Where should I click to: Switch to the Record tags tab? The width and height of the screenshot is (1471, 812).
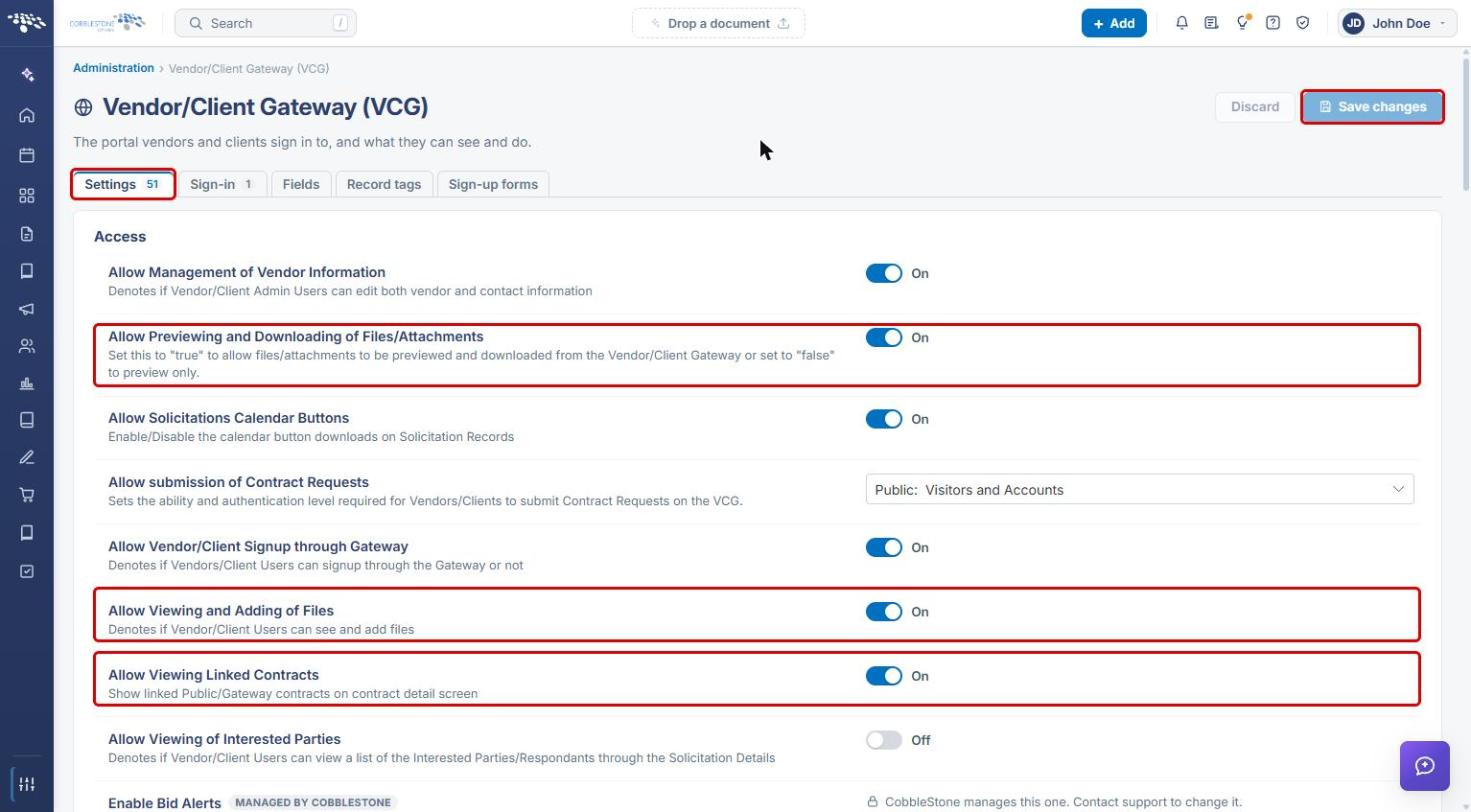coord(384,184)
